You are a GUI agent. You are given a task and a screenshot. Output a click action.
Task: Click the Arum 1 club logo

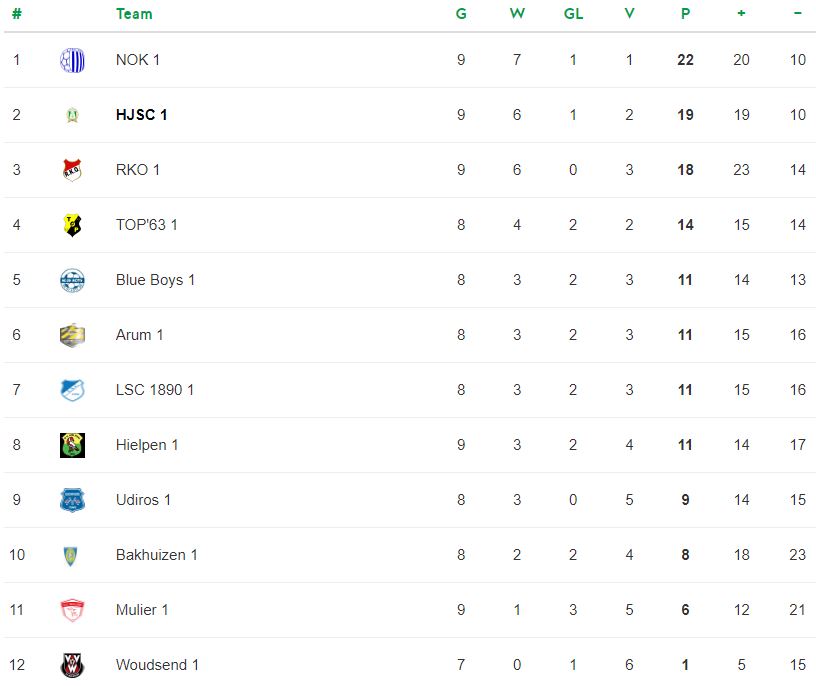point(72,335)
